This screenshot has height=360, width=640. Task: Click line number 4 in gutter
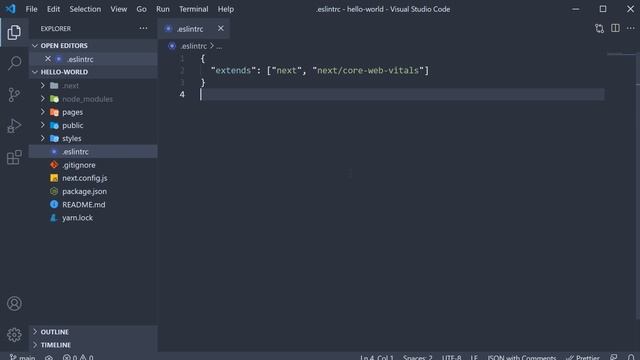tap(182, 94)
